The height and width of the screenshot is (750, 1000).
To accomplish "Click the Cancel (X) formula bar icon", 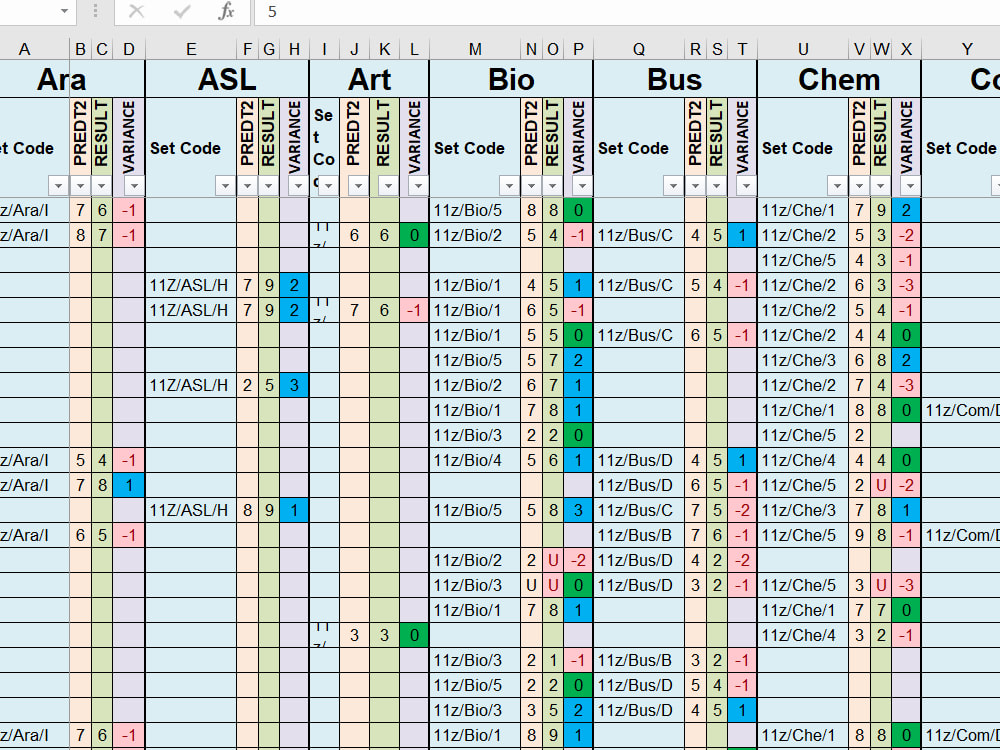I will tap(136, 11).
